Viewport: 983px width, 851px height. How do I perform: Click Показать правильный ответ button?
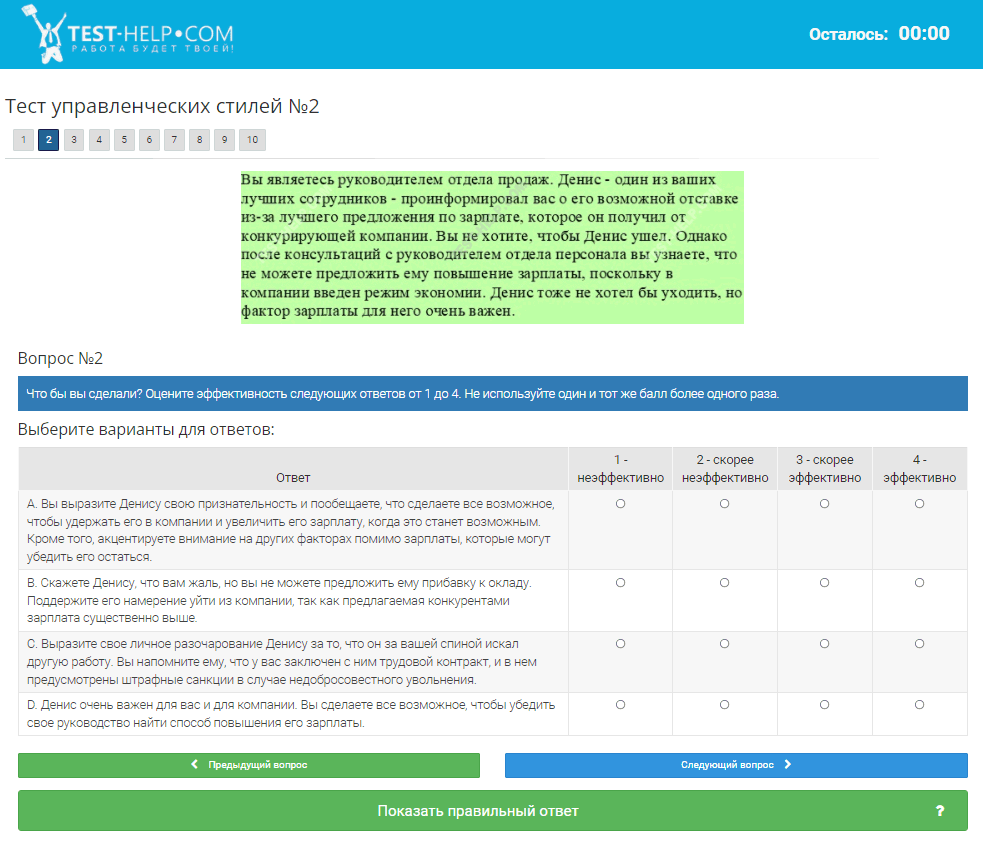(493, 811)
